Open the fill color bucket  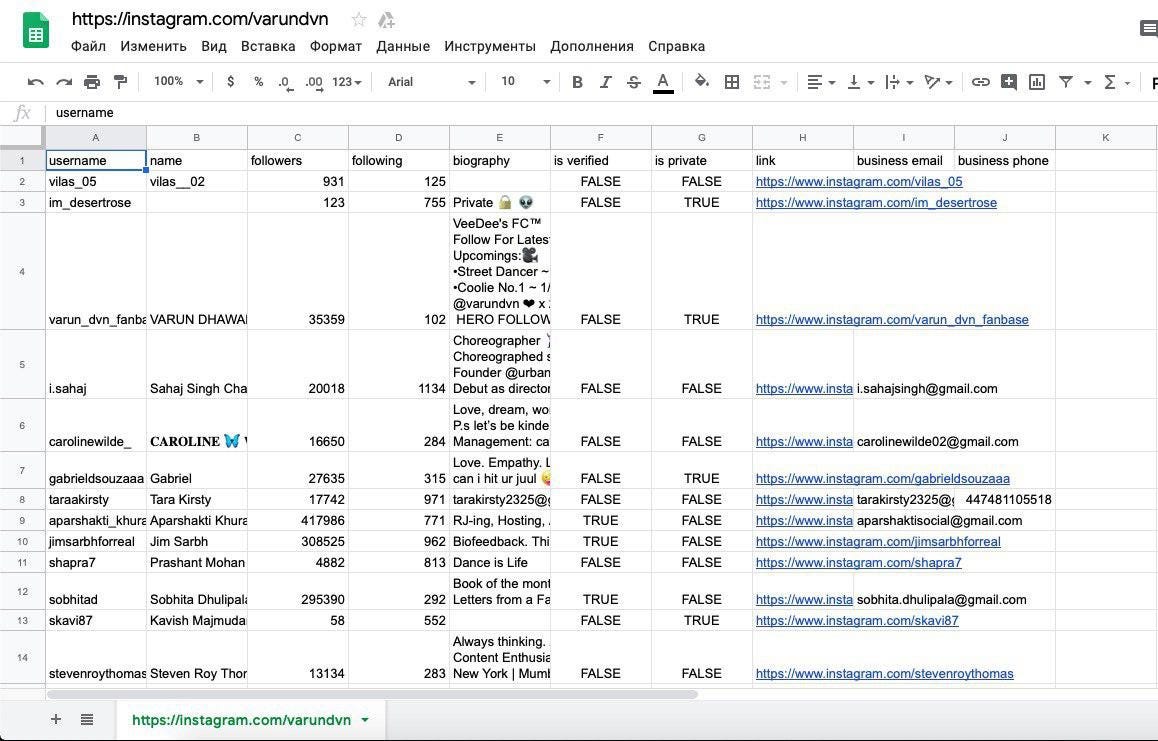click(702, 82)
